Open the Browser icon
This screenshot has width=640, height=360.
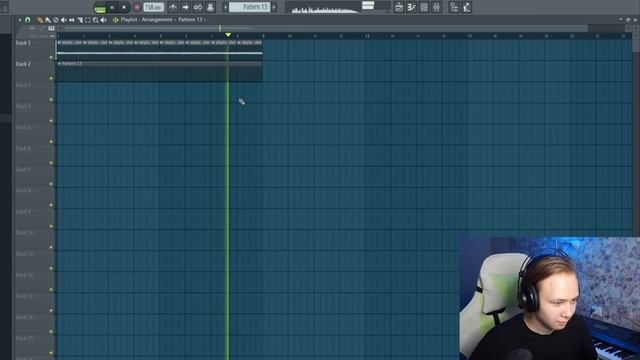(454, 7)
